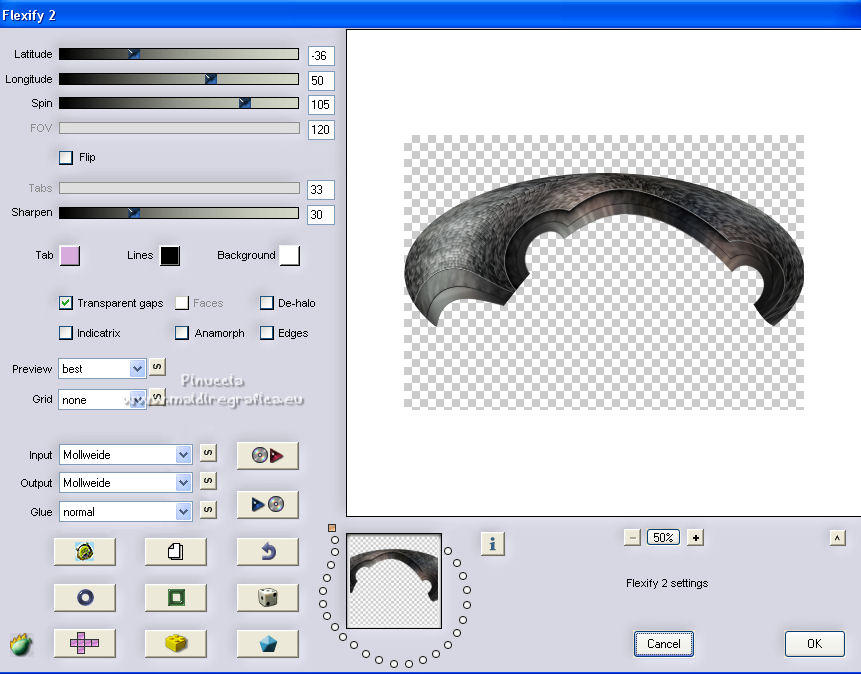
Task: Click the Latitude slider track
Action: click(x=179, y=54)
